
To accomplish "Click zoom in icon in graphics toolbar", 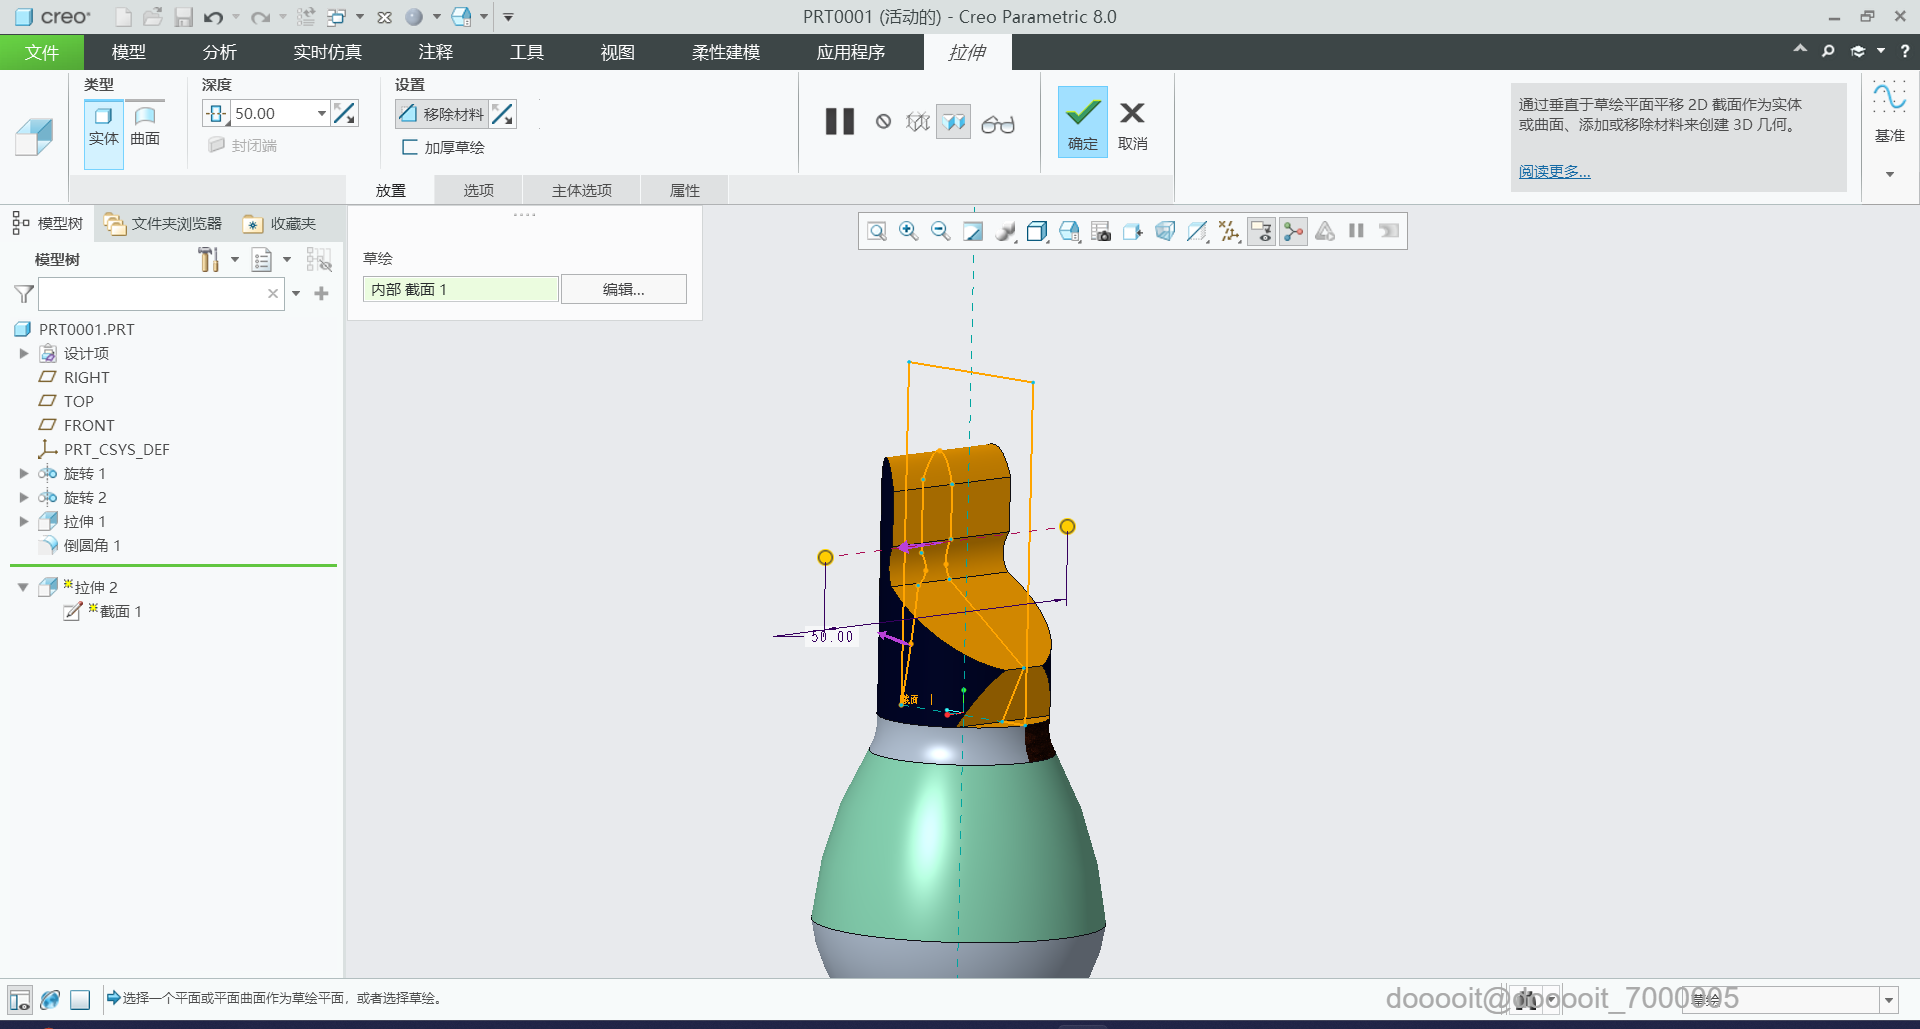I will [x=908, y=232].
